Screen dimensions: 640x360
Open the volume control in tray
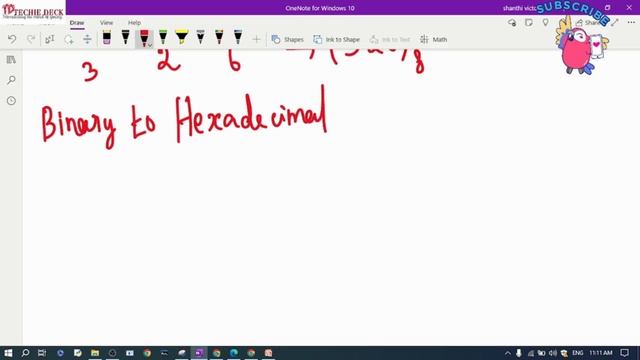tap(553, 353)
